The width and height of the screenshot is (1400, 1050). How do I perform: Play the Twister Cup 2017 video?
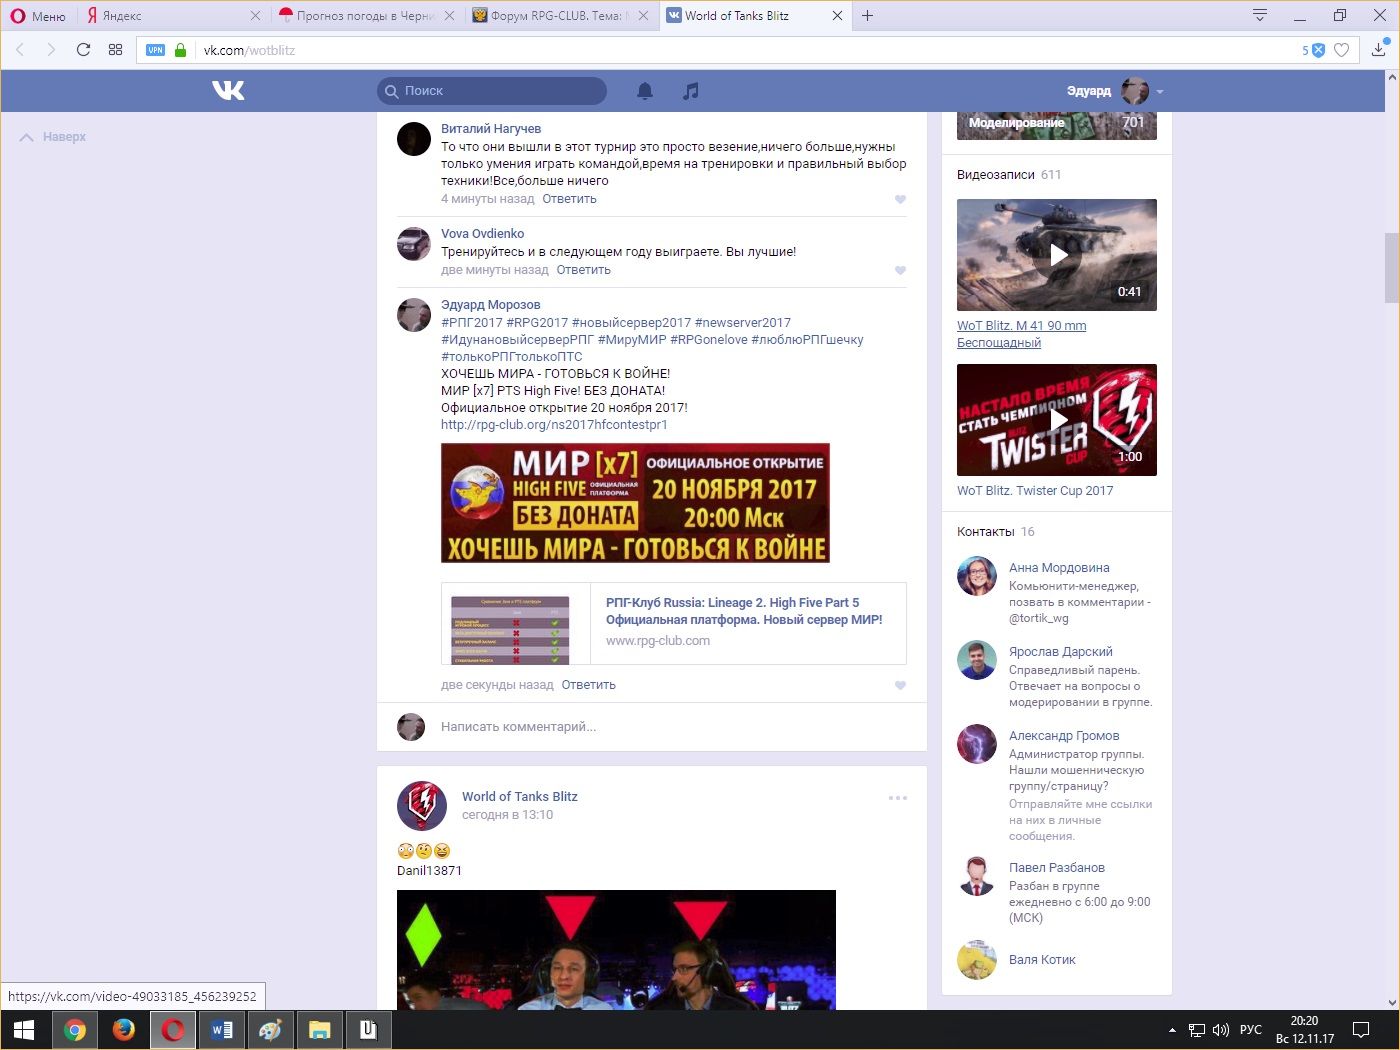[x=1057, y=420]
